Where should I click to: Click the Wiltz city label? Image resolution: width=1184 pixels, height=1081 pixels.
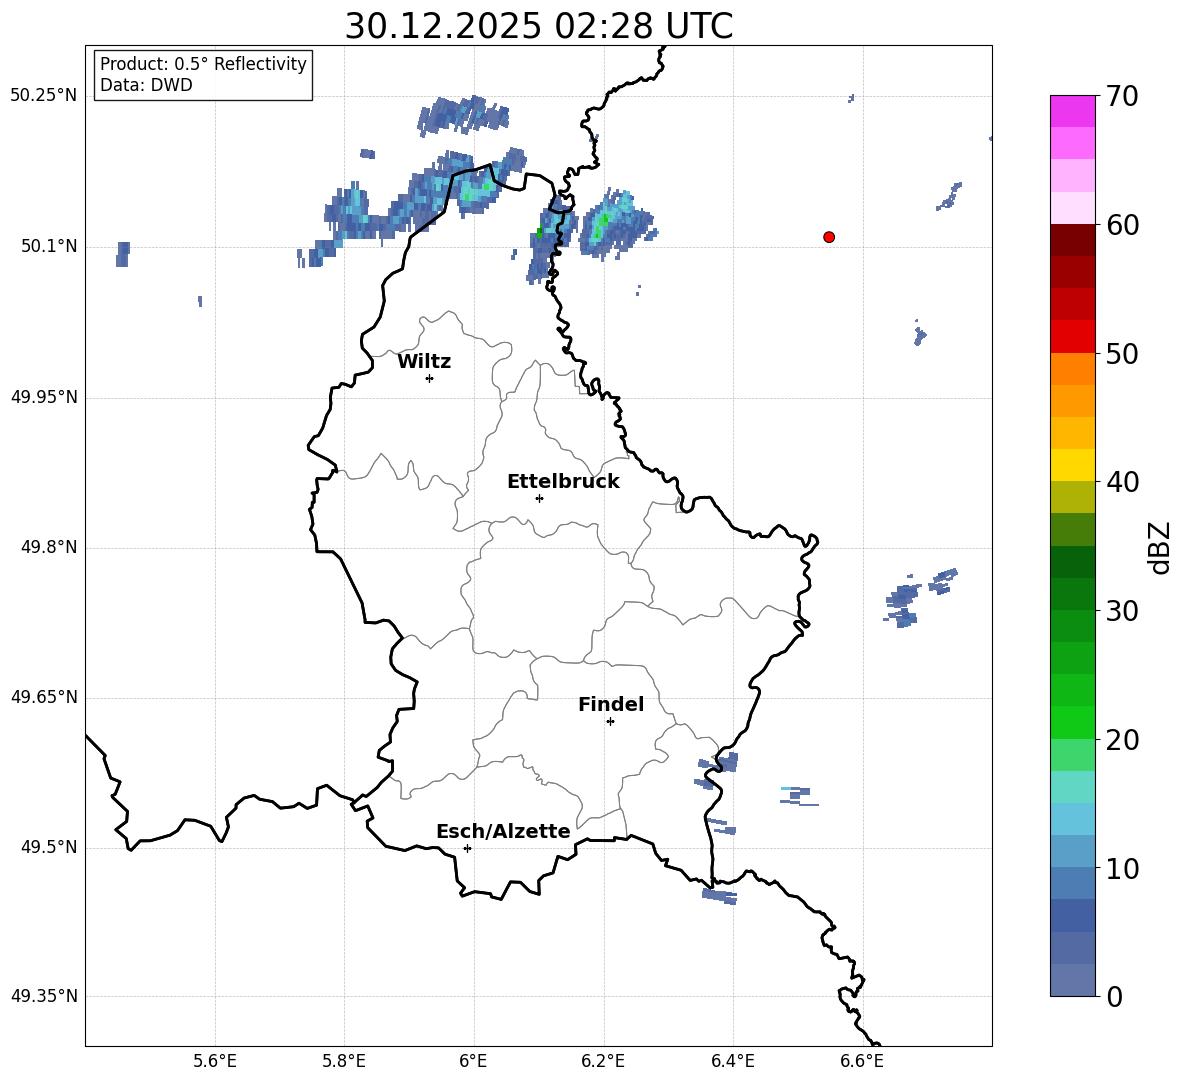[424, 362]
